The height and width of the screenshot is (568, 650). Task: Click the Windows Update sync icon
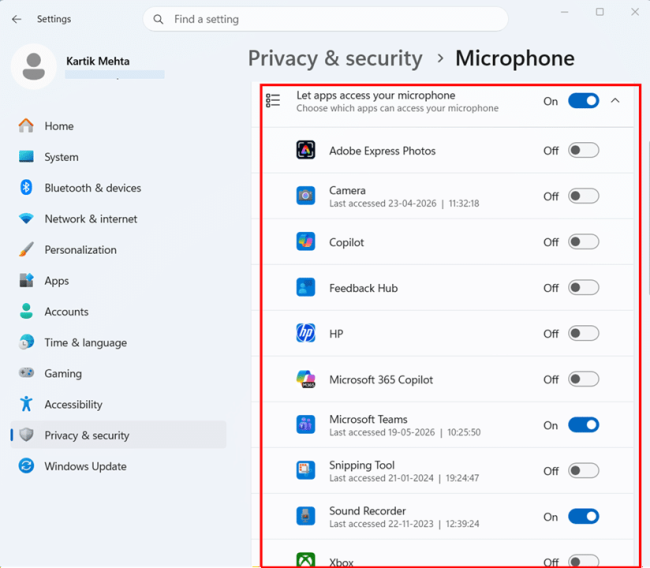pyautogui.click(x=26, y=466)
